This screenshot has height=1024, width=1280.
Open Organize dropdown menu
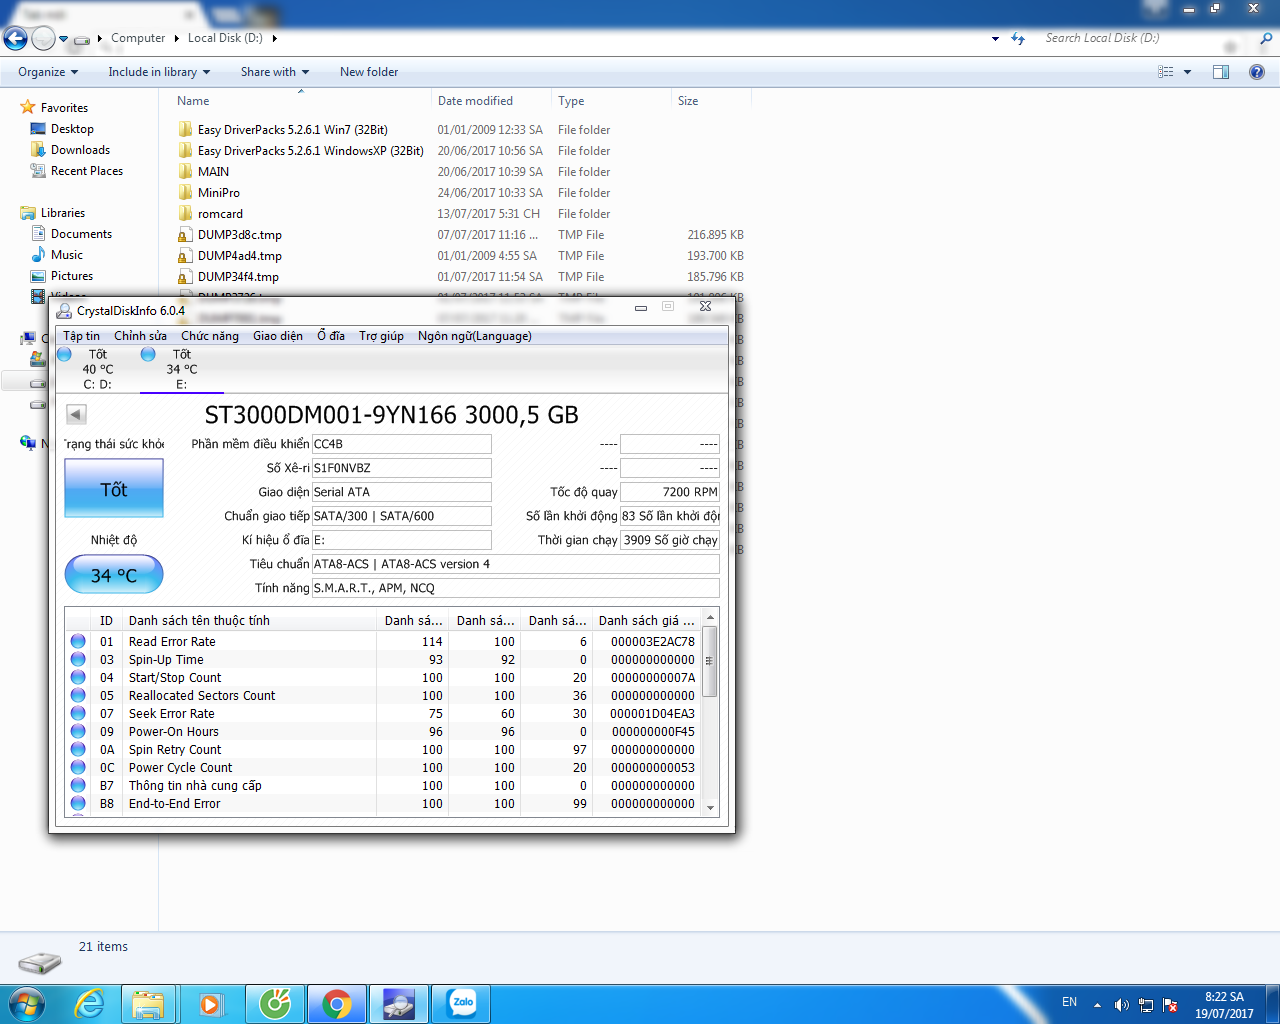tap(48, 72)
